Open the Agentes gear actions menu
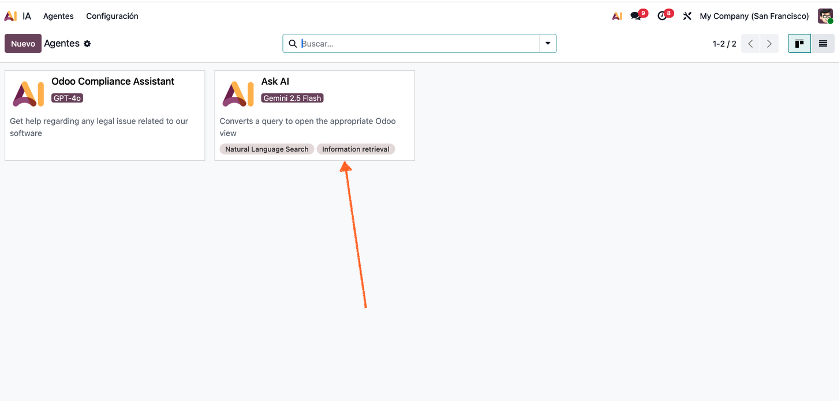This screenshot has width=839, height=401. (x=87, y=43)
